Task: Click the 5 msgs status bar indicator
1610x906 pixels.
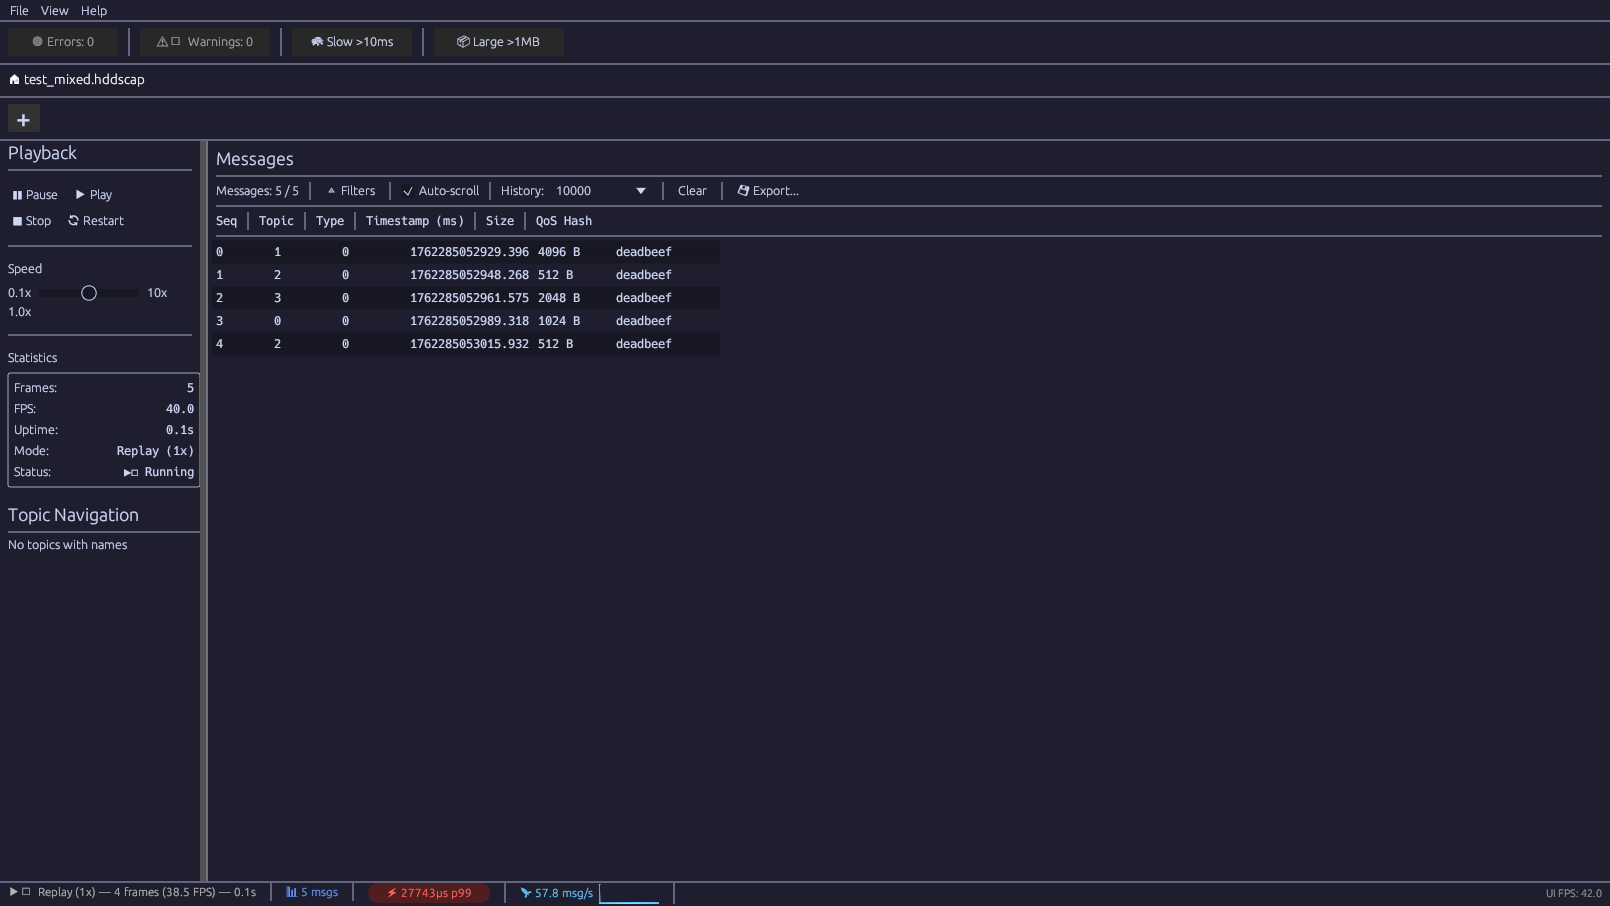Action: pos(312,892)
